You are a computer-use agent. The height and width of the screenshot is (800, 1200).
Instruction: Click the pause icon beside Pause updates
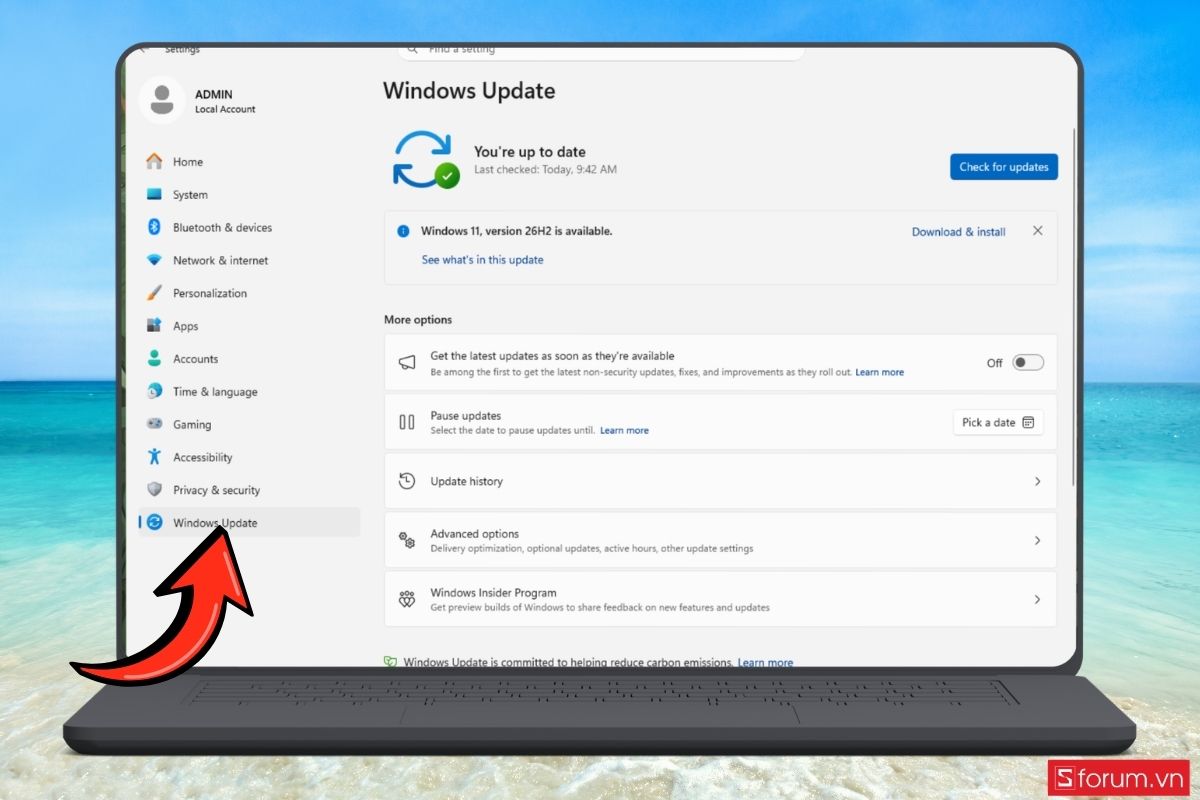point(407,422)
